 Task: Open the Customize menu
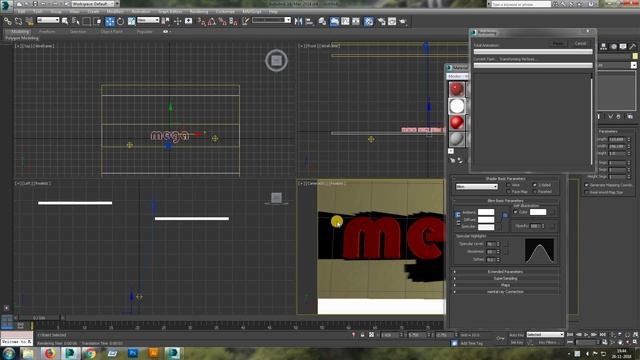click(x=225, y=11)
